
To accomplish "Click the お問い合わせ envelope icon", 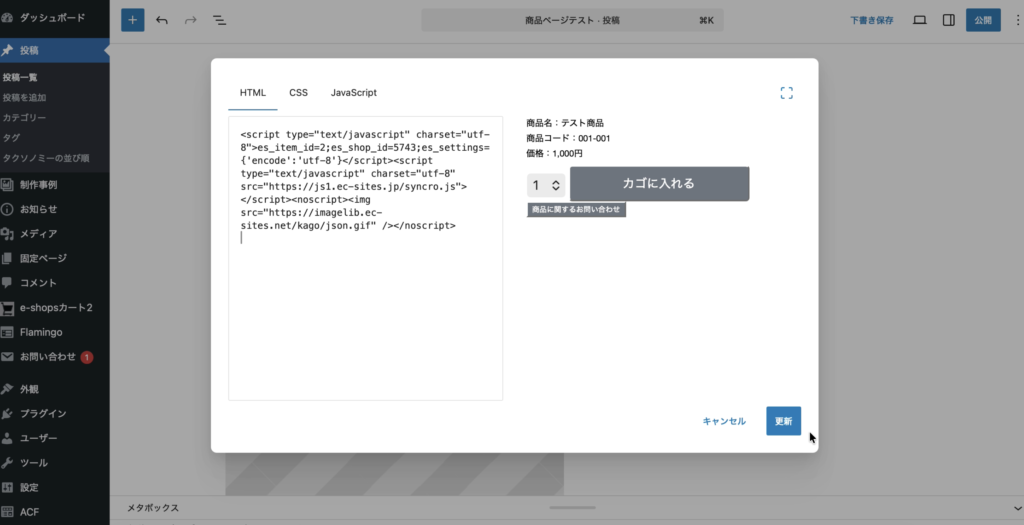I will (7, 357).
